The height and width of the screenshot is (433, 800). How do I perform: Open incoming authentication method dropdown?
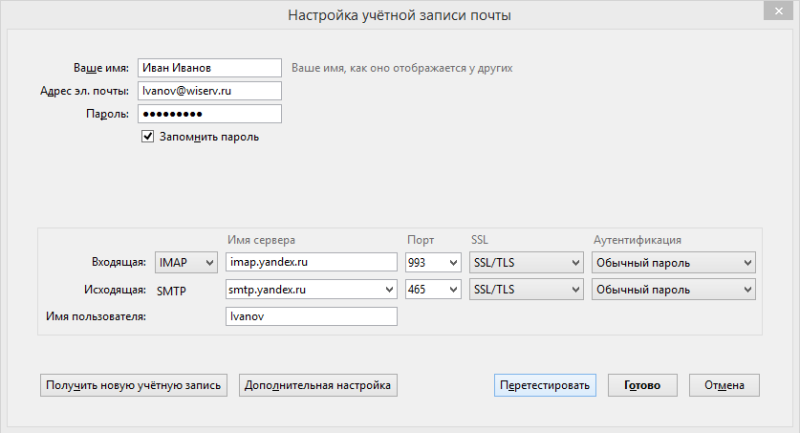[x=672, y=263]
